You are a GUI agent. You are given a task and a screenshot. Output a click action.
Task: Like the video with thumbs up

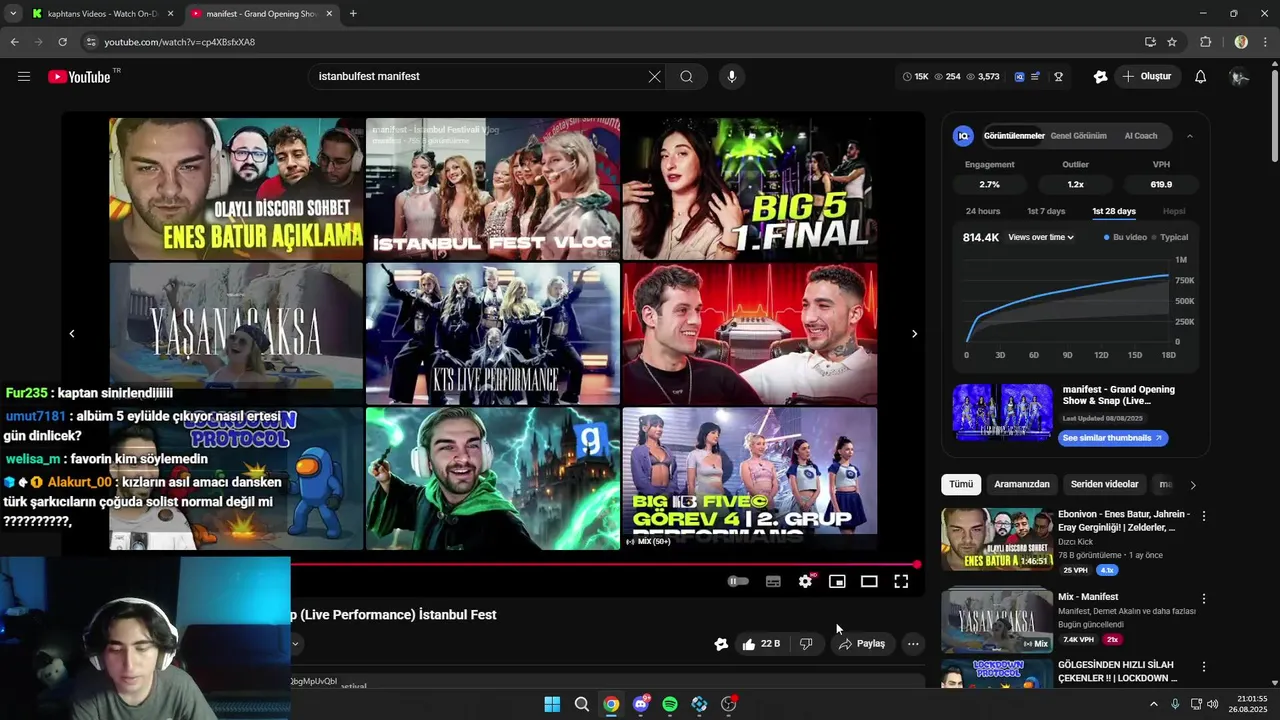point(760,644)
